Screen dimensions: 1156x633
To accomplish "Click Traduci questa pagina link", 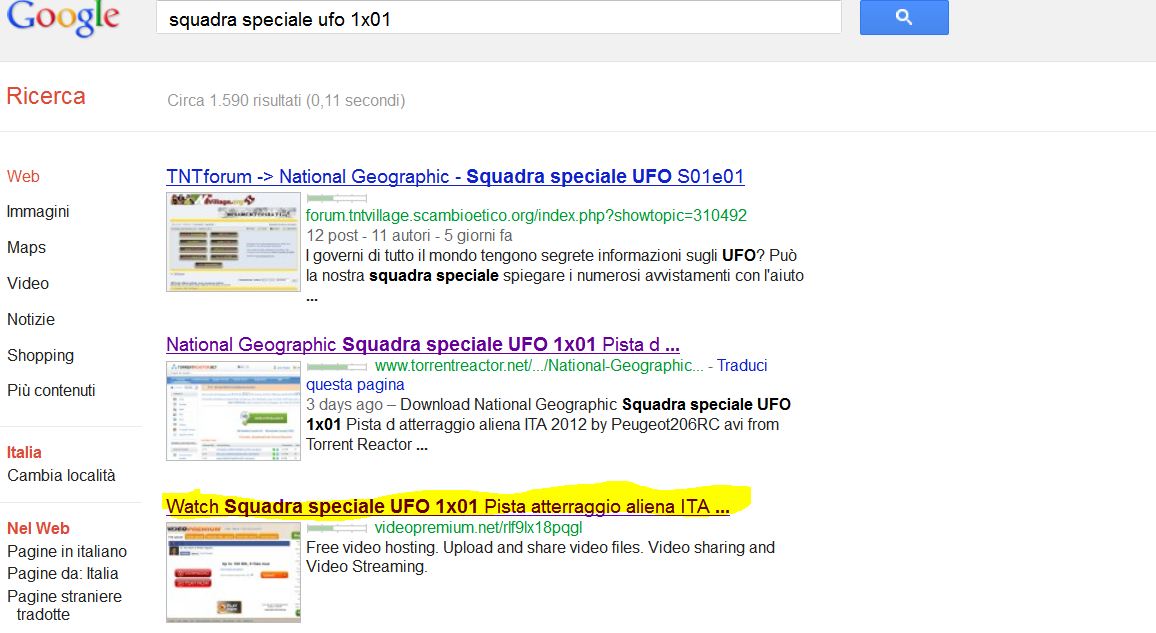I will coord(537,375).
